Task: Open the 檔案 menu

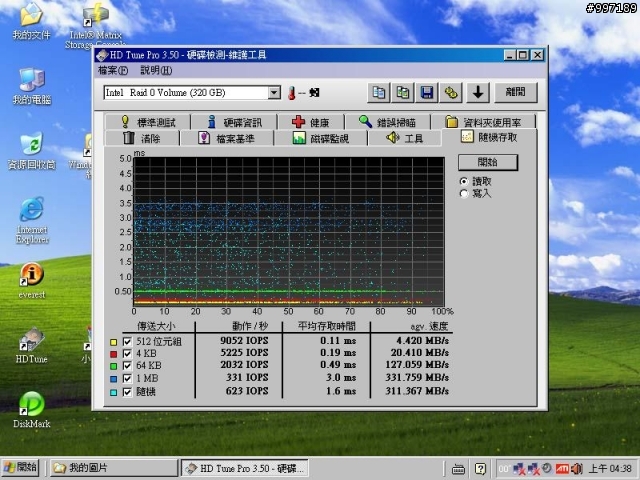Action: 113,71
